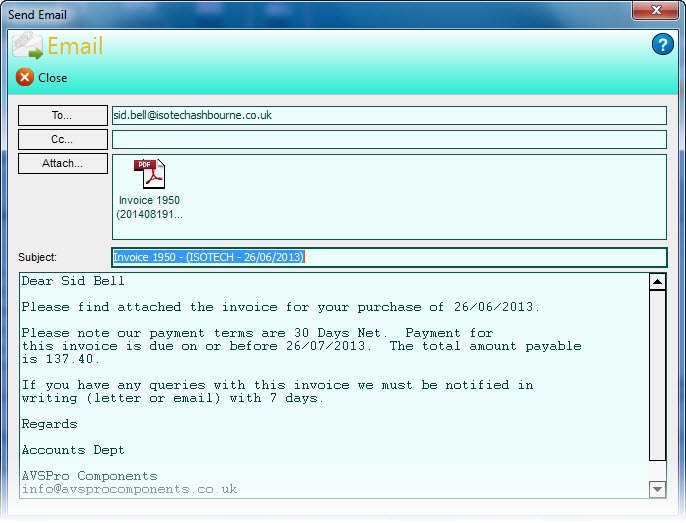Click the envelope Email icon in the header

27,46
